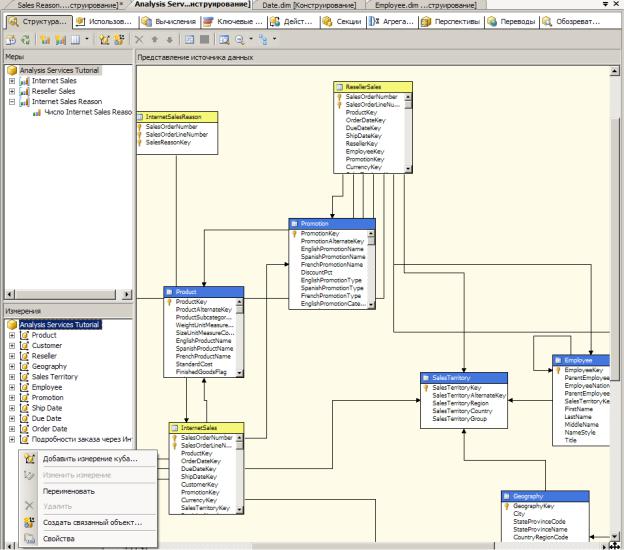The image size is (624, 550).
Task: Click the gray square toolbar icon
Action: pos(204,39)
